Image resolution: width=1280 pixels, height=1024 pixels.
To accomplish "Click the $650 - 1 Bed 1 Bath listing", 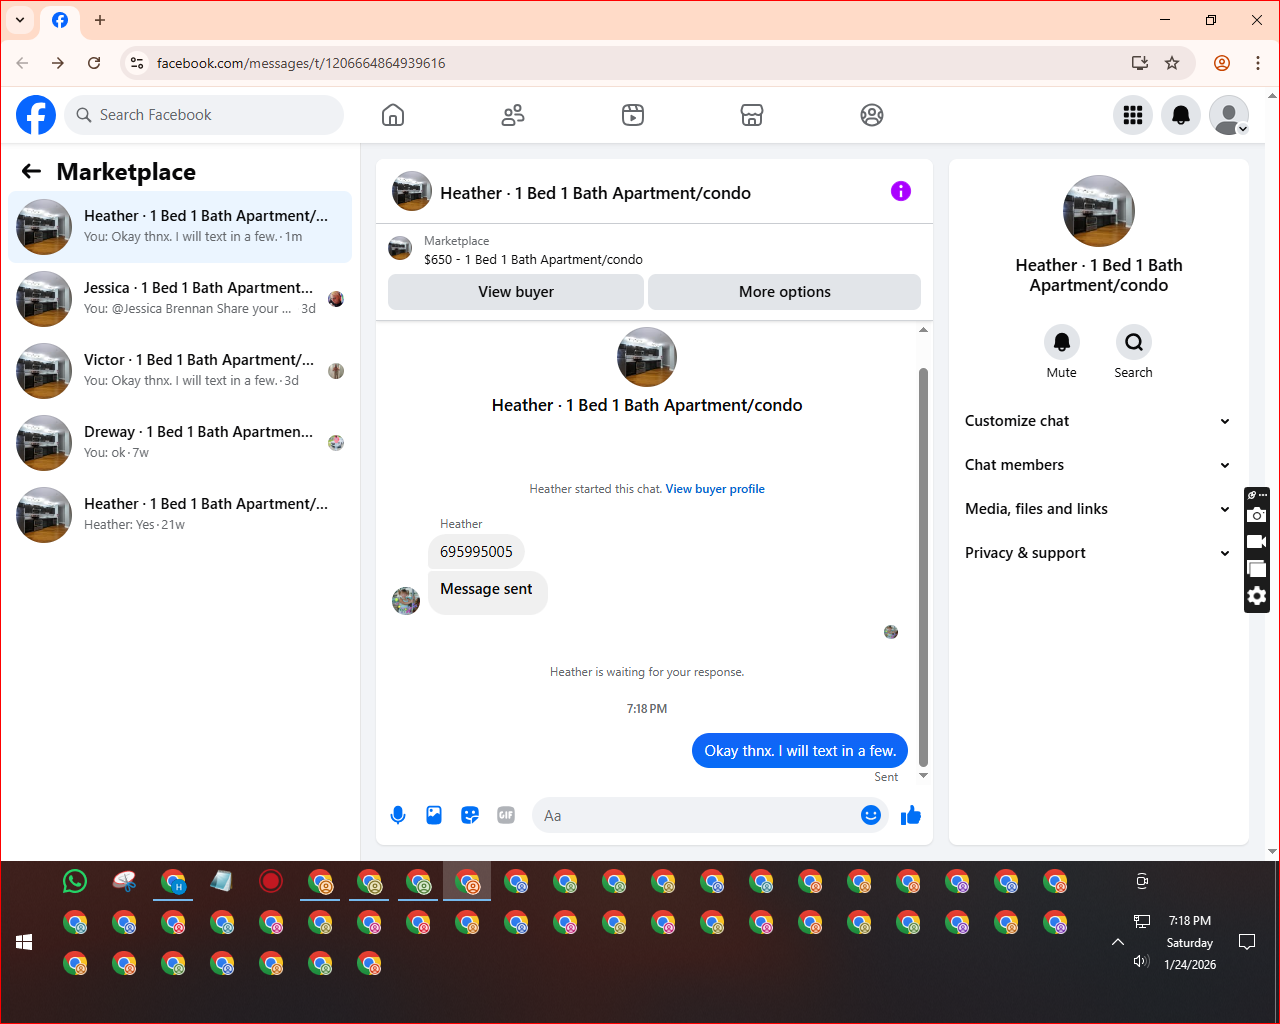I will point(533,260).
